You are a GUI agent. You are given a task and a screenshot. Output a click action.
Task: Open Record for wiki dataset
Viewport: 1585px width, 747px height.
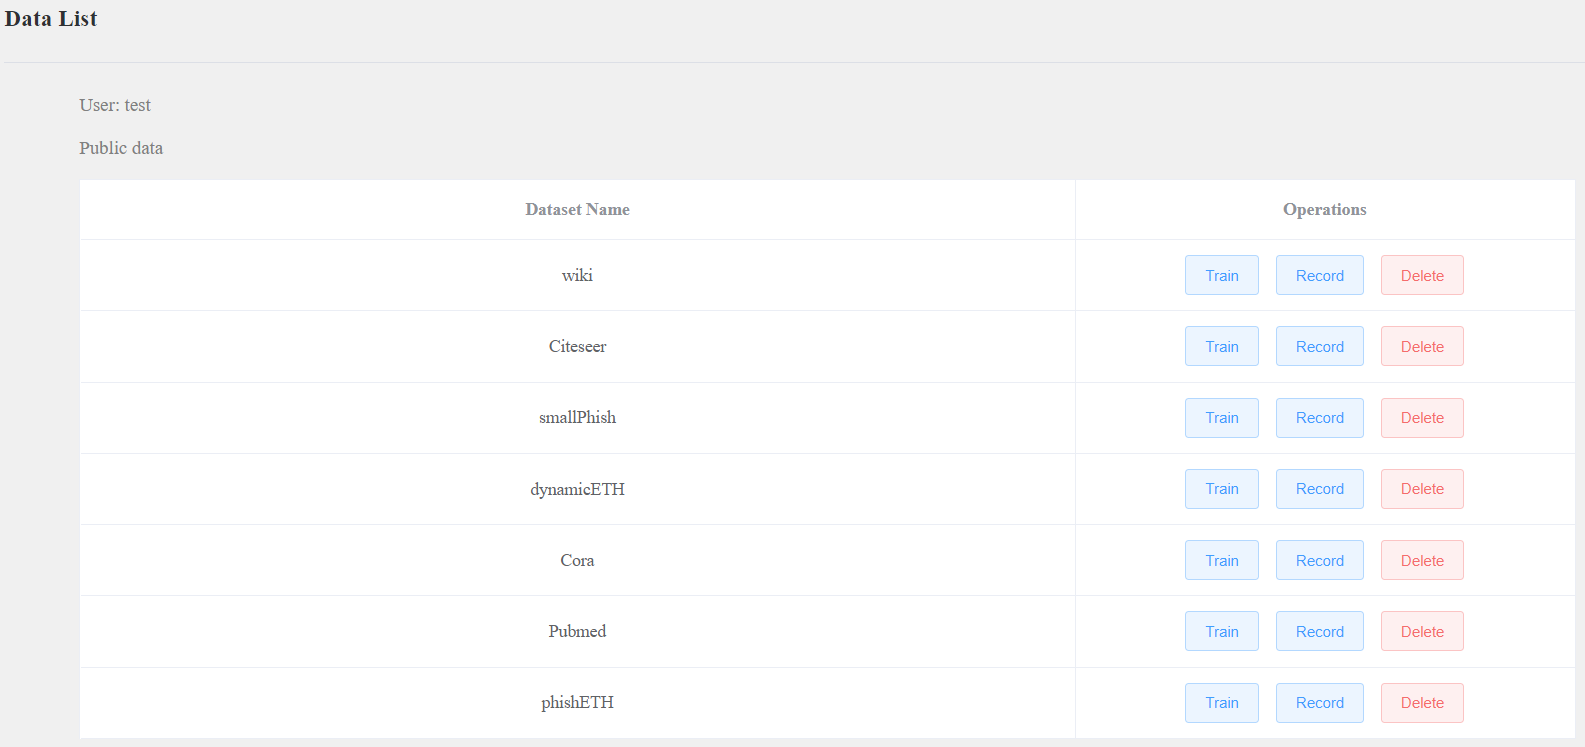click(x=1319, y=275)
